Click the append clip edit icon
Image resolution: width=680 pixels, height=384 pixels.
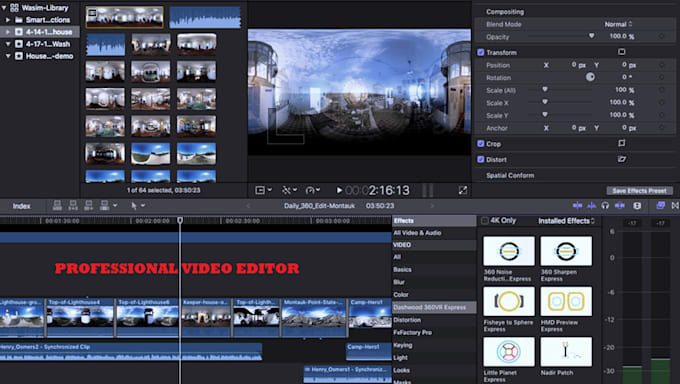pyautogui.click(x=88, y=206)
